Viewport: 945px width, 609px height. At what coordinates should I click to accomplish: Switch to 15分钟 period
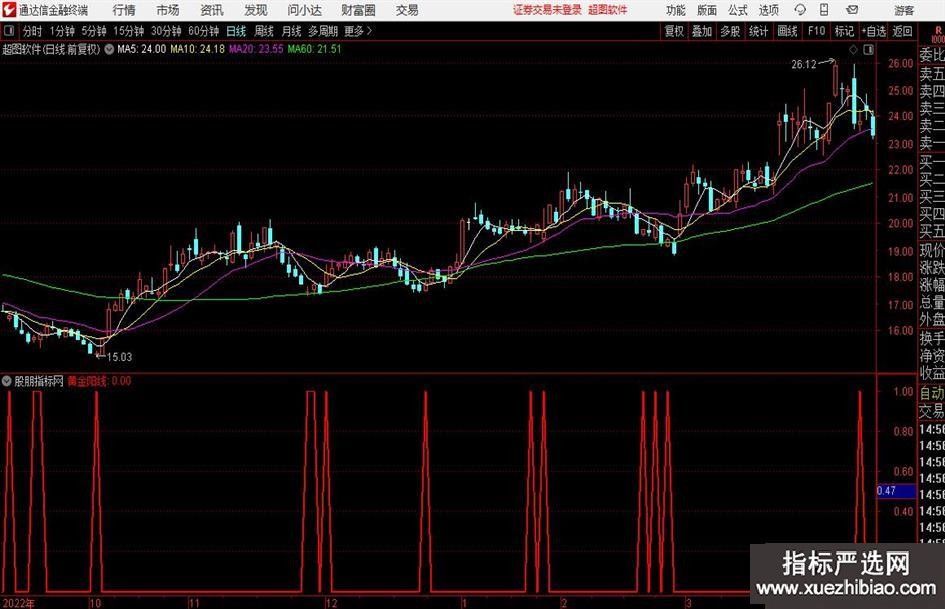[128, 31]
